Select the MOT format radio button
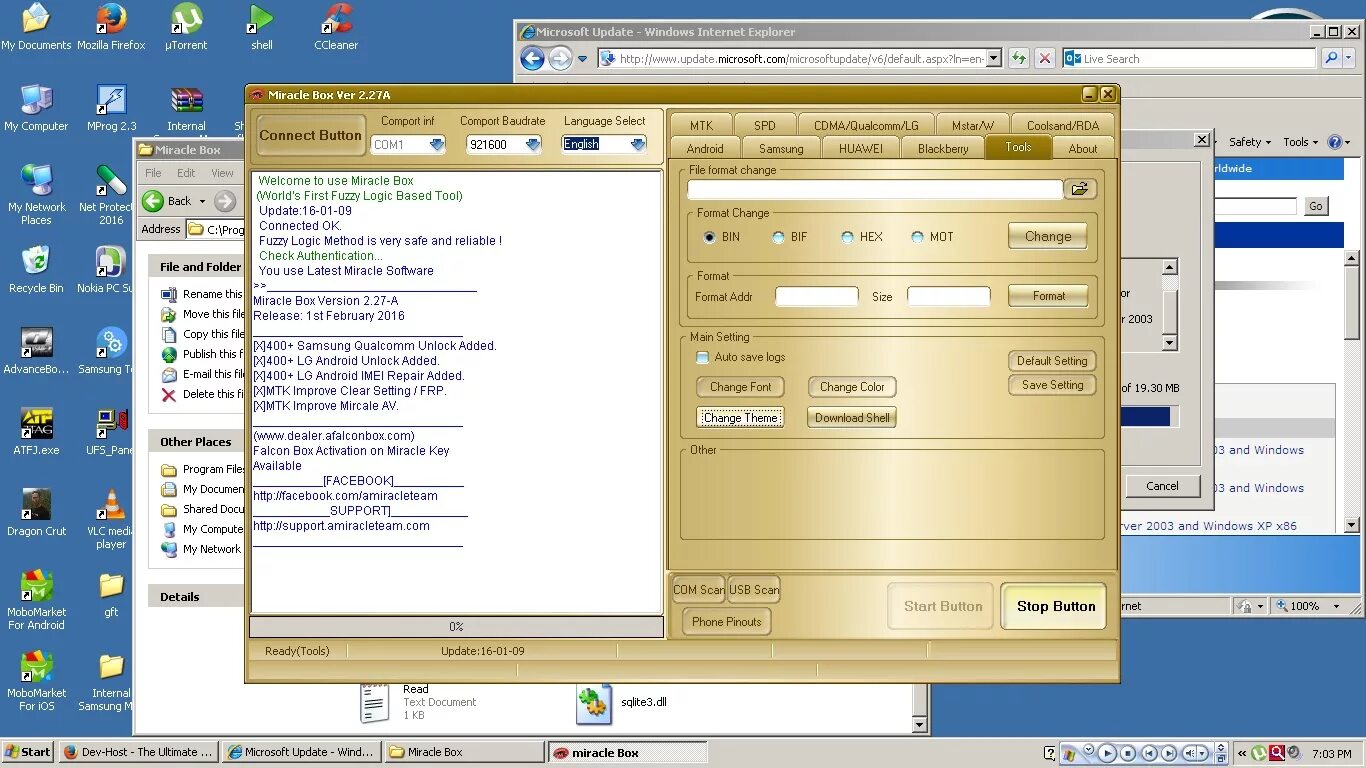The height and width of the screenshot is (768, 1366). pyautogui.click(x=918, y=237)
